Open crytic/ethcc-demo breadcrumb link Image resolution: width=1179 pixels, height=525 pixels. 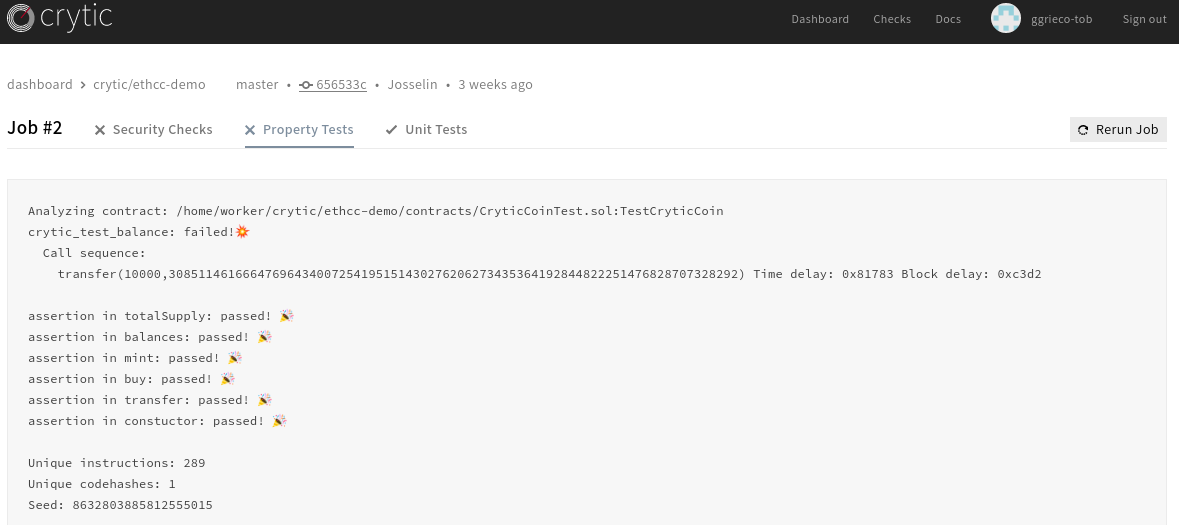tap(149, 85)
